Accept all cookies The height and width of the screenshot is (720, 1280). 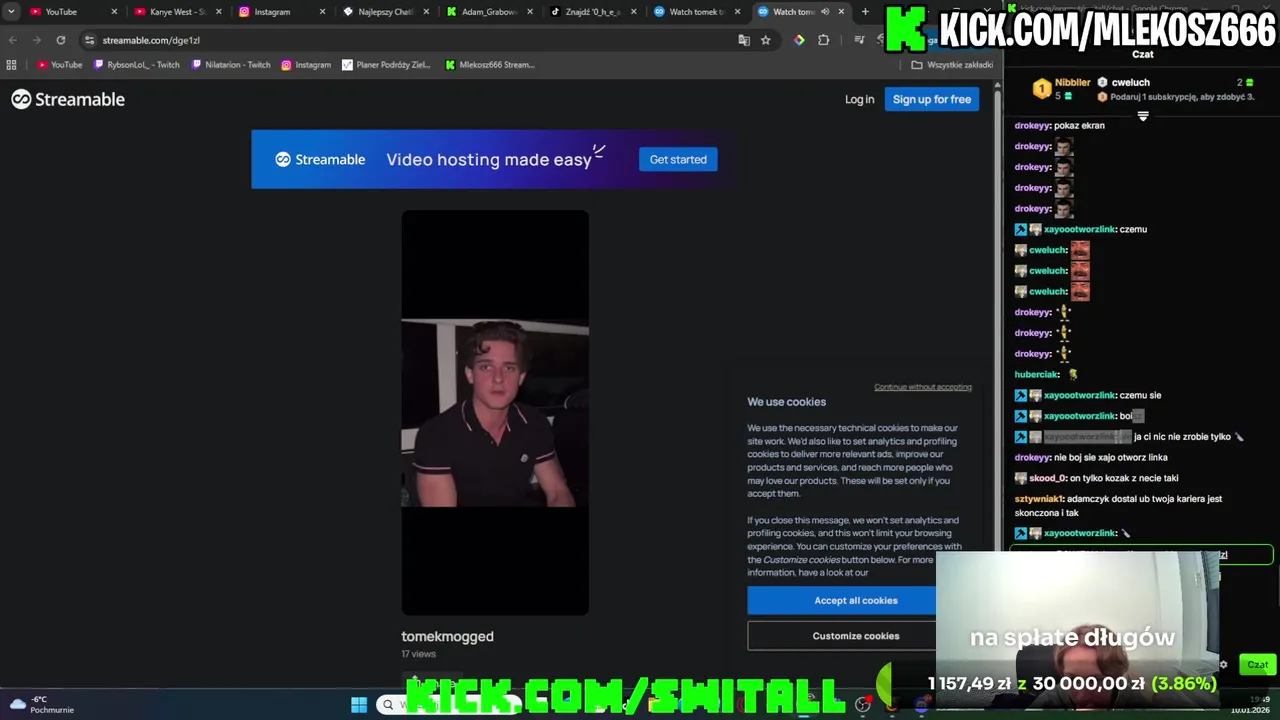coord(855,600)
